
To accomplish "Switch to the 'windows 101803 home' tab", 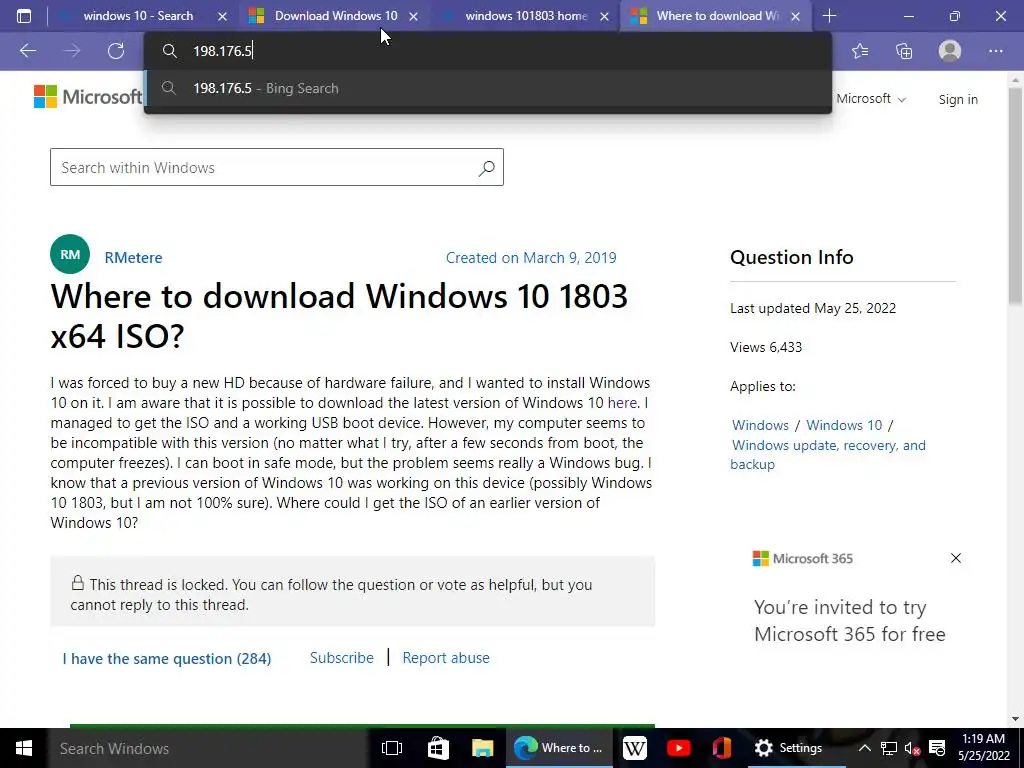I will [x=526, y=16].
